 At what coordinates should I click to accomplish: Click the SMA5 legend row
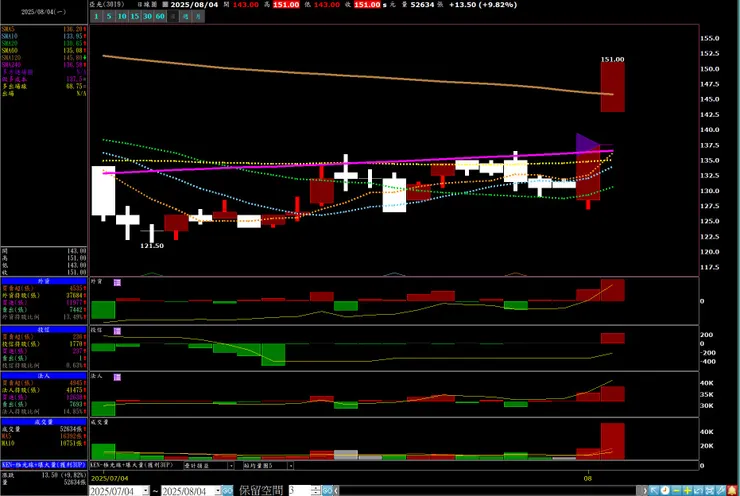click(x=44, y=29)
